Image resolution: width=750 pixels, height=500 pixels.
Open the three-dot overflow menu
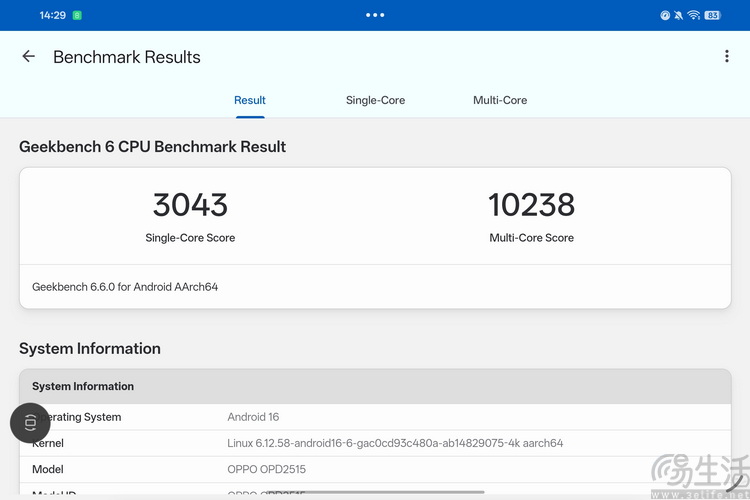[x=726, y=57]
